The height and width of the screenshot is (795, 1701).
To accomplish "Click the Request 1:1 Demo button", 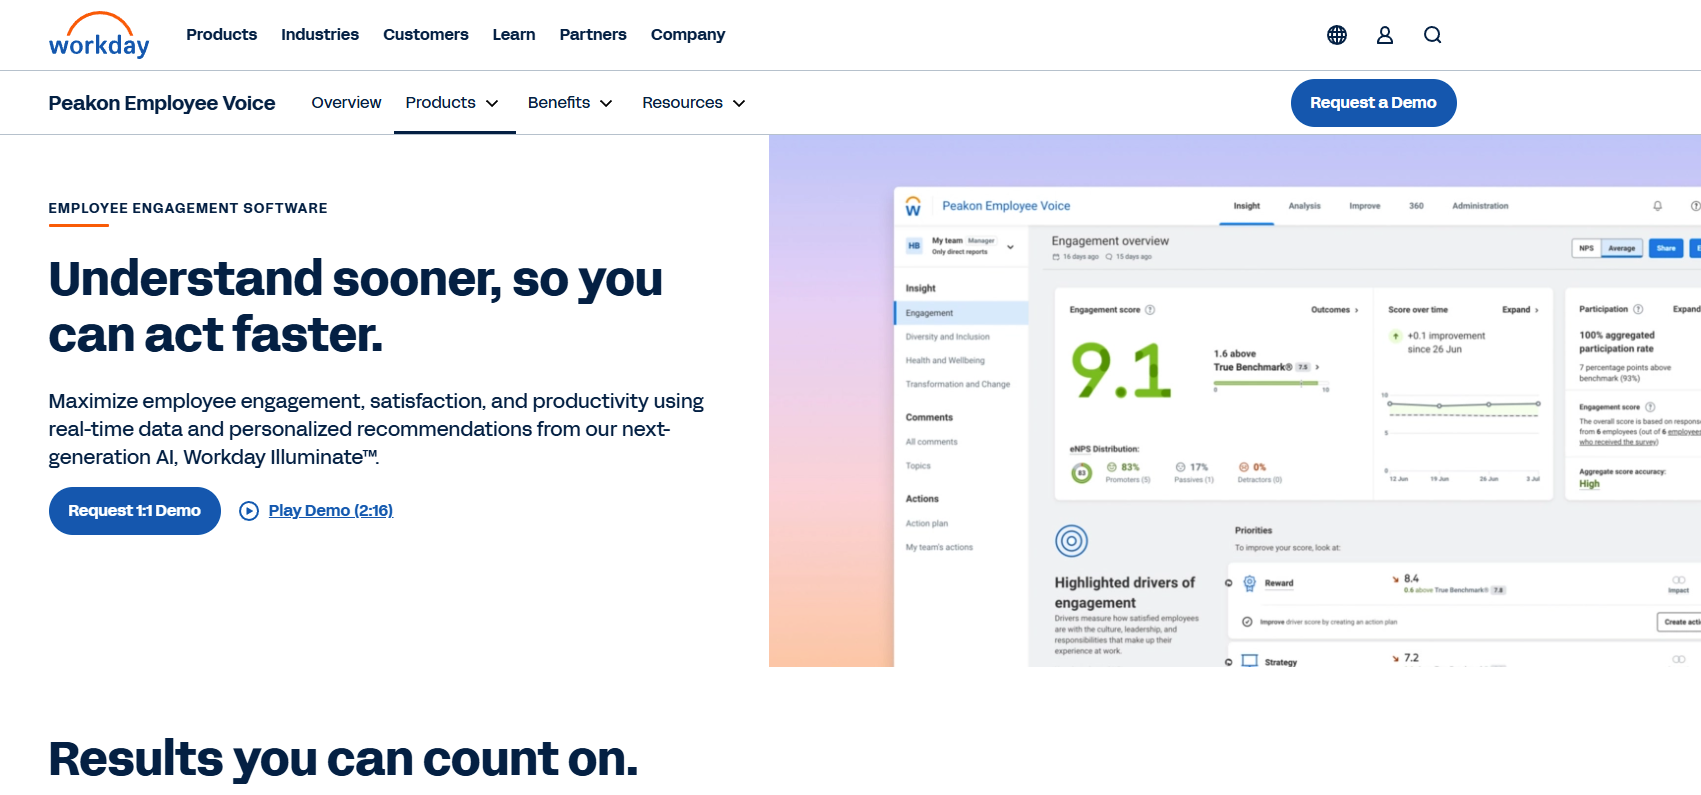I will pos(135,511).
